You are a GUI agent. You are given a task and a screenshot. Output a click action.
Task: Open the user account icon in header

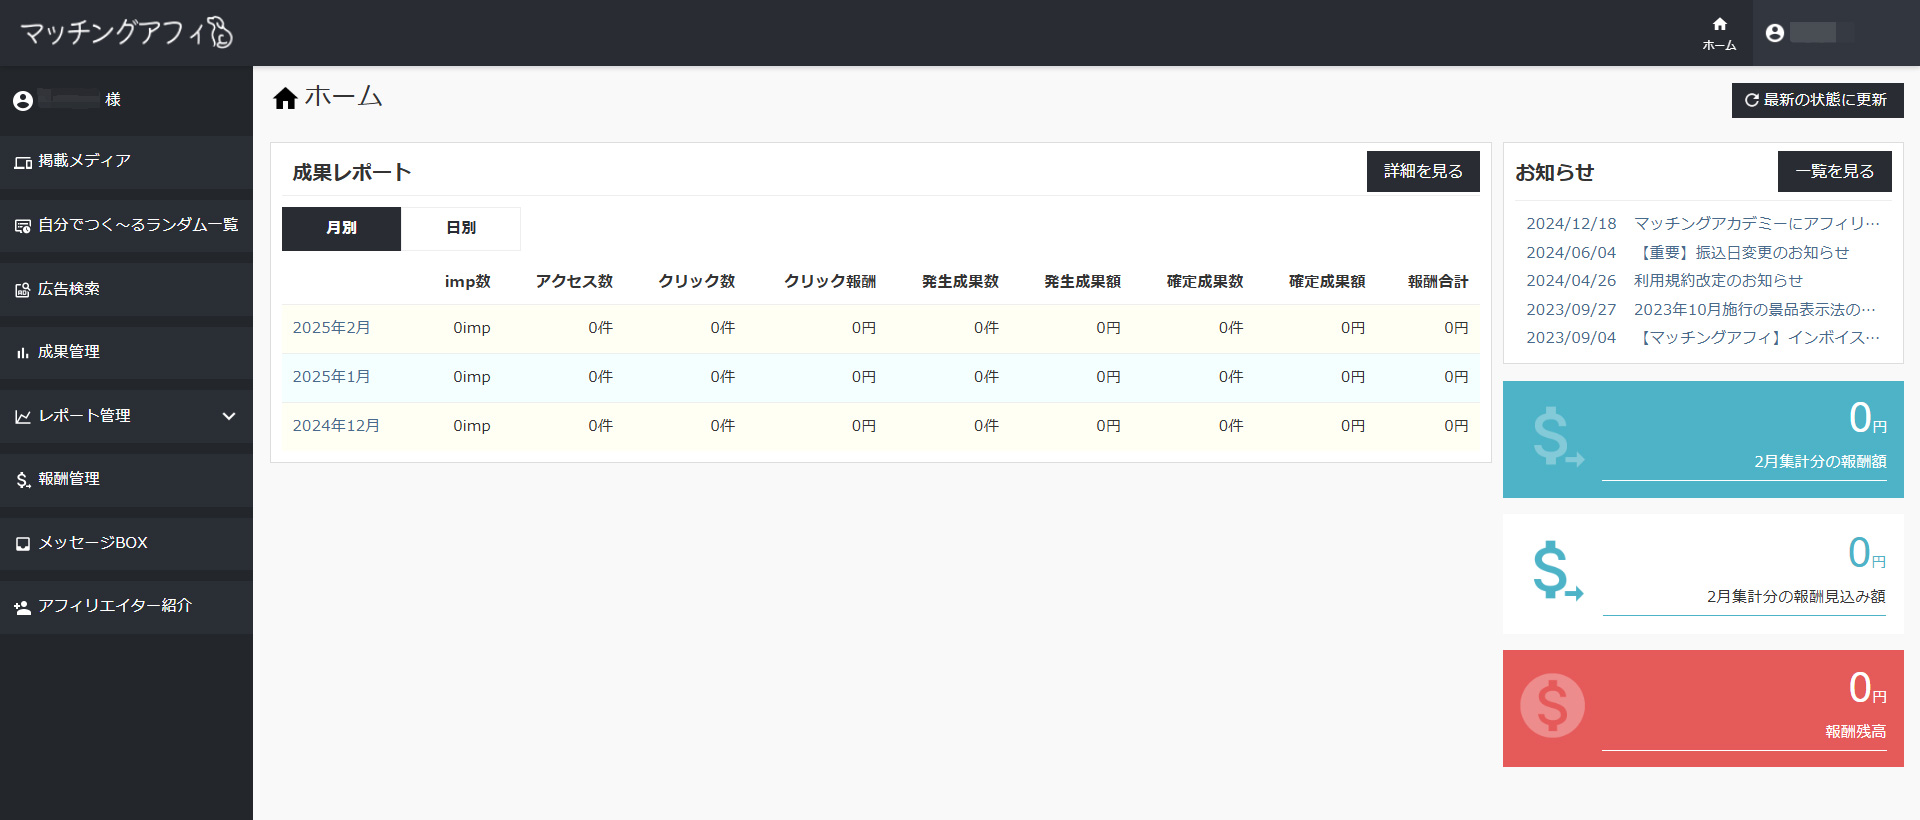click(1775, 33)
